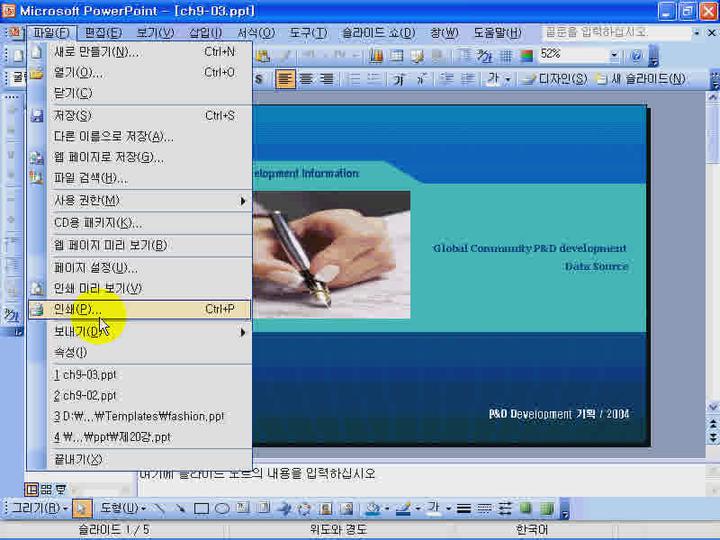Viewport: 720px width, 540px height.
Task: Click the Fill Color bucket icon
Action: click(372, 508)
